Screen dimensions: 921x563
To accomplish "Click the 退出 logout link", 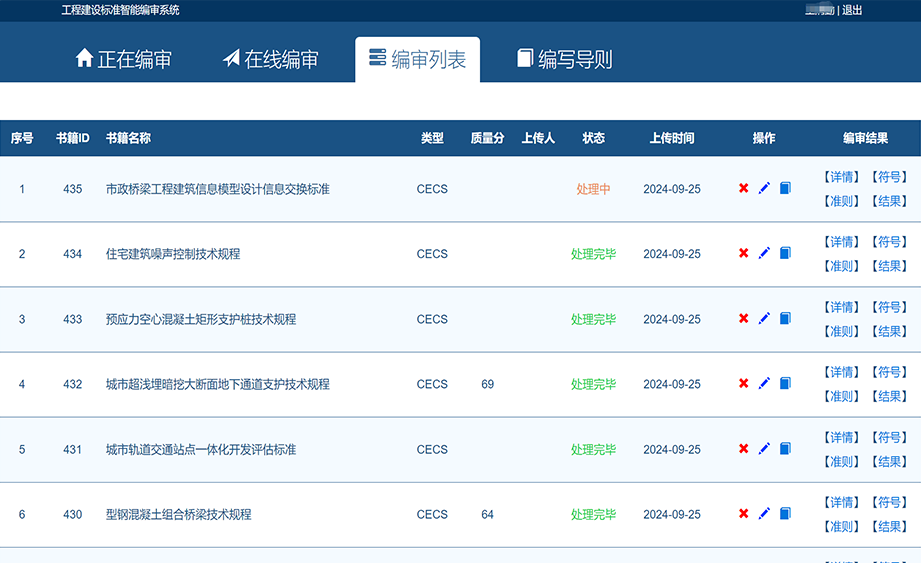I will pyautogui.click(x=852, y=10).
